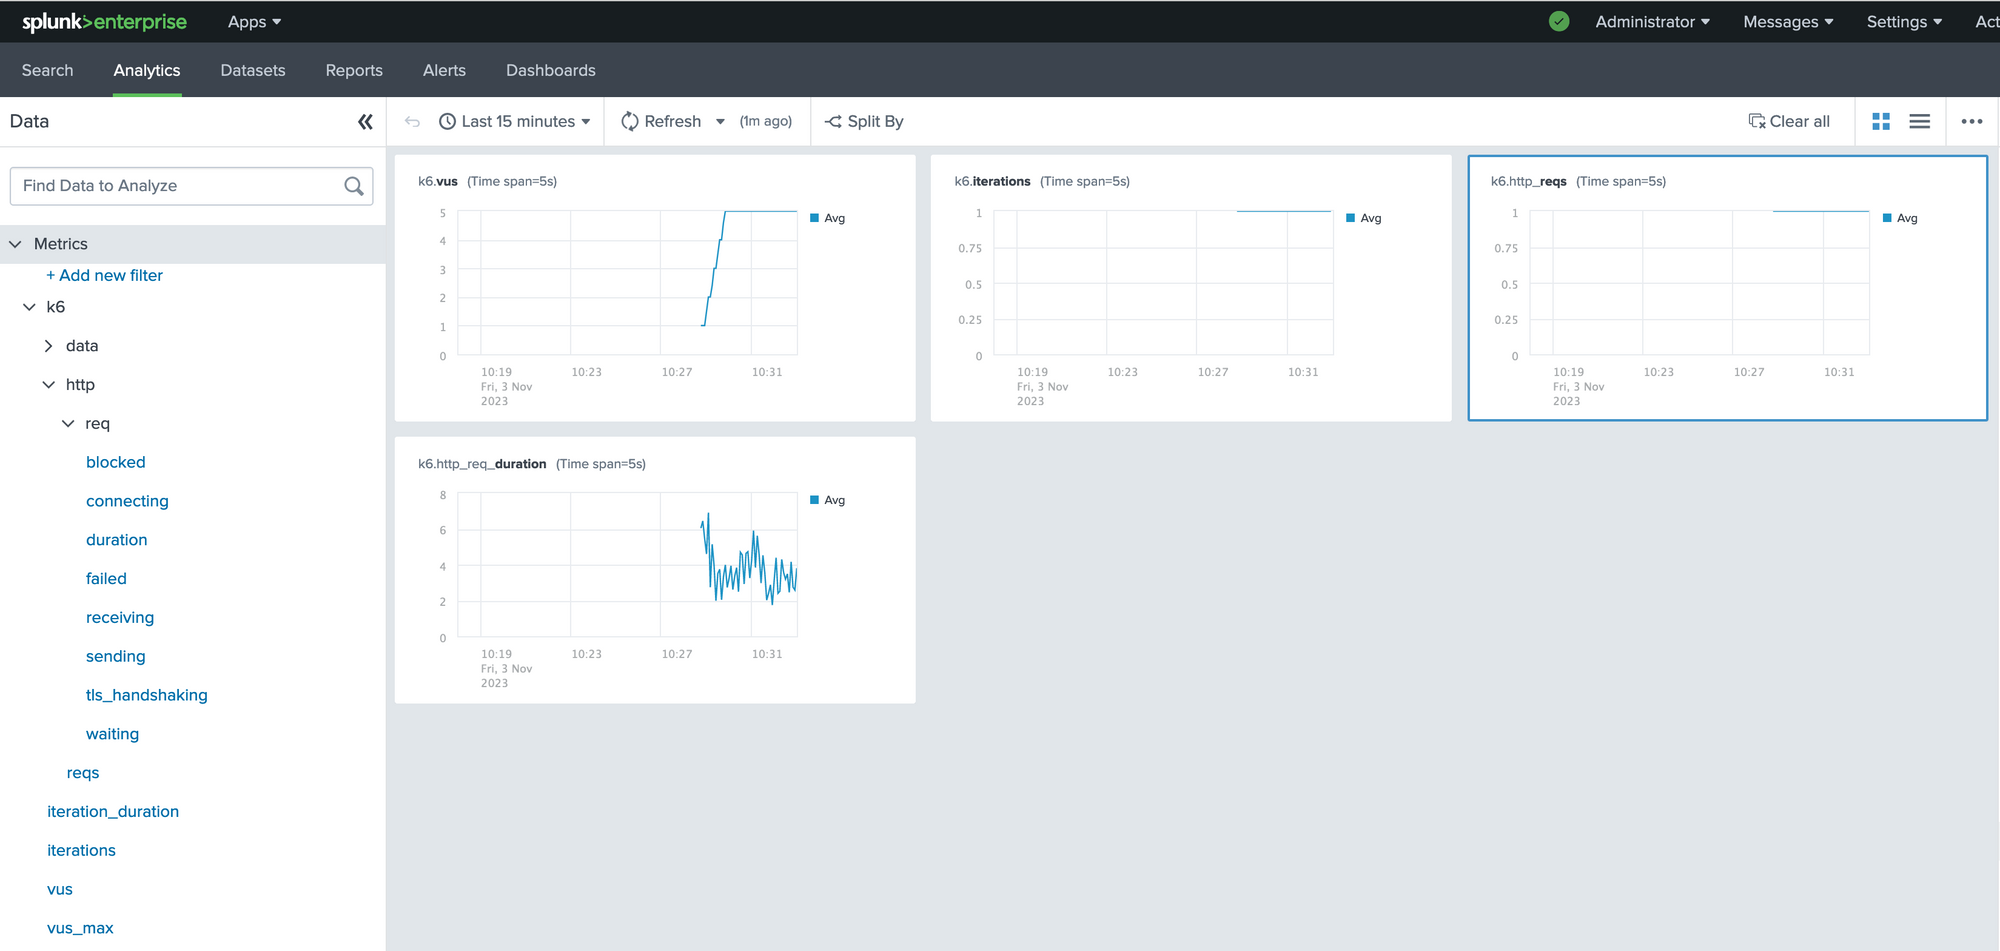Collapse the http tree node
Screen dimensions: 2000x951
click(x=48, y=385)
